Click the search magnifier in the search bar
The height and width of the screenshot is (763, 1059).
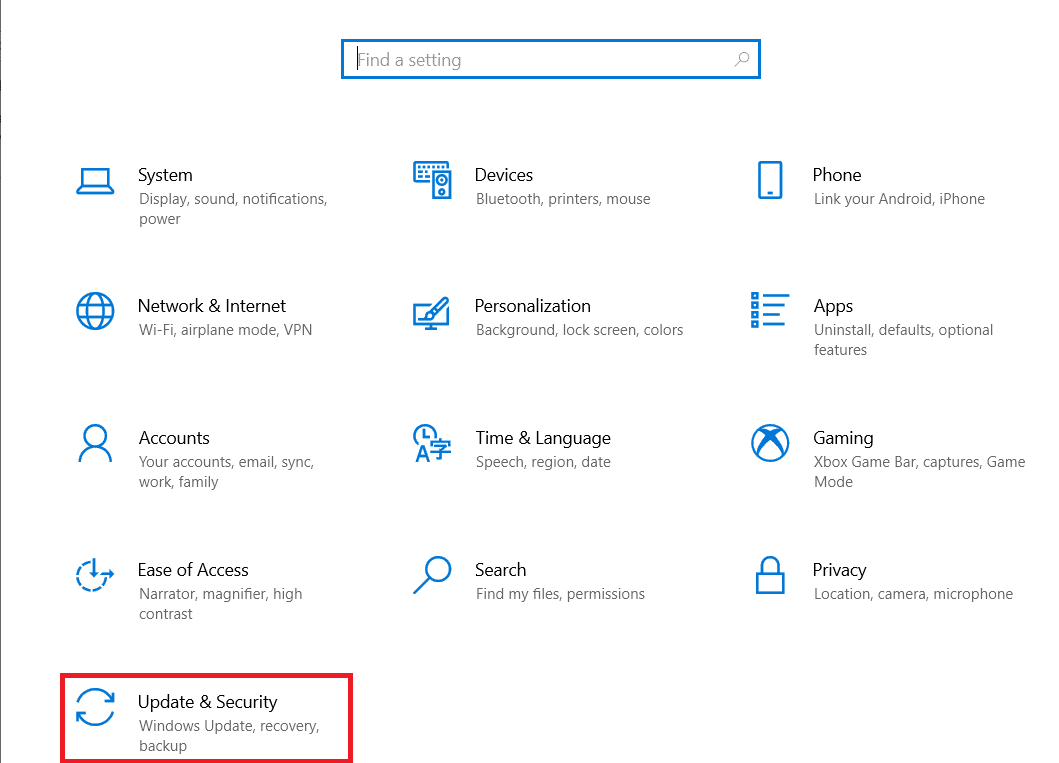[x=741, y=59]
